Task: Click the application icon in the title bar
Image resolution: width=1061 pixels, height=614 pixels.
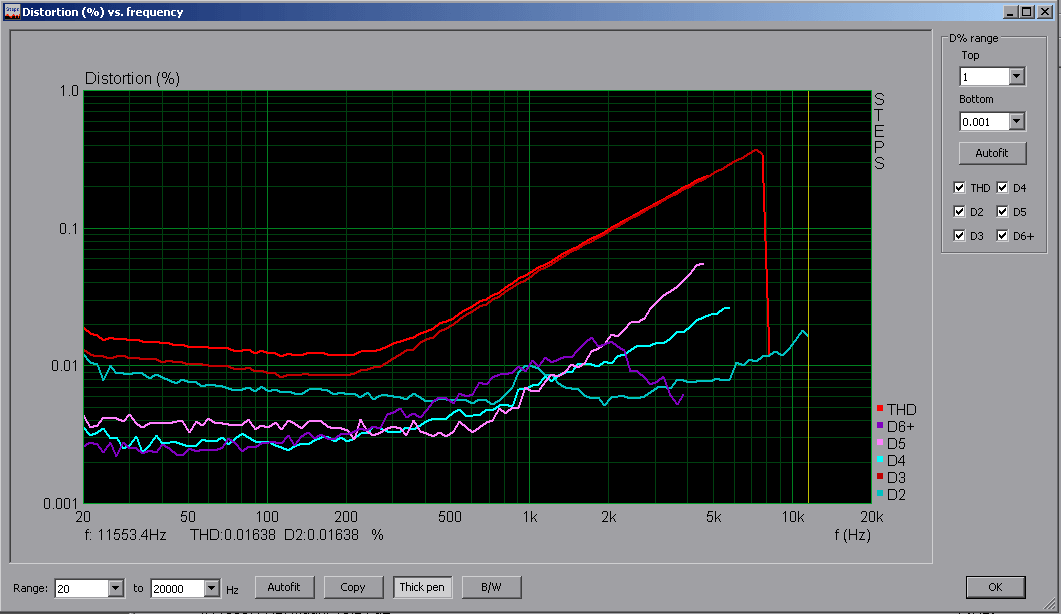Action: click(x=12, y=11)
